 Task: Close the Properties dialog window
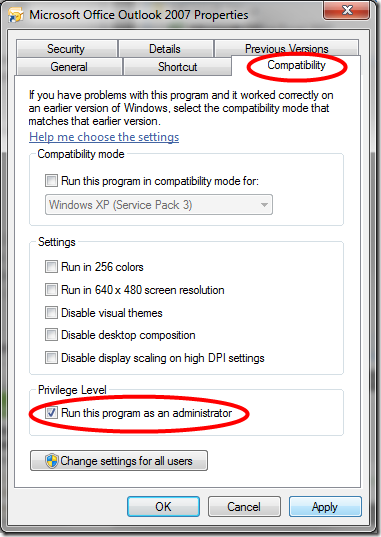point(346,10)
